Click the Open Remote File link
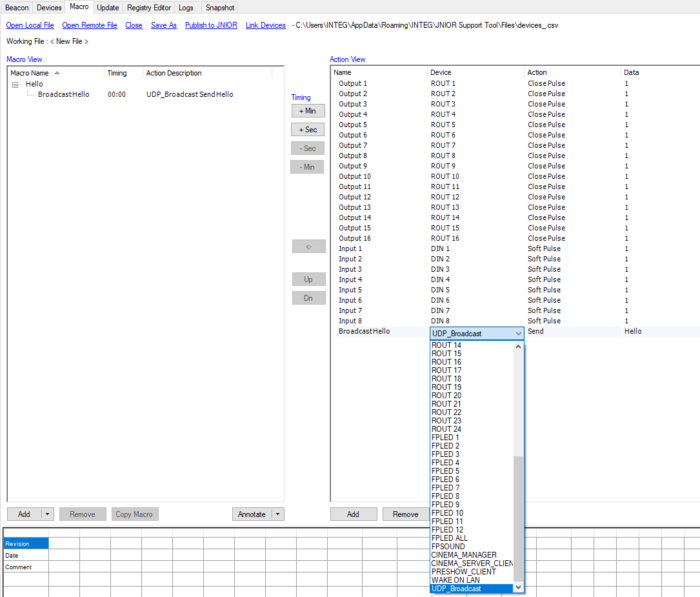 [x=89, y=25]
